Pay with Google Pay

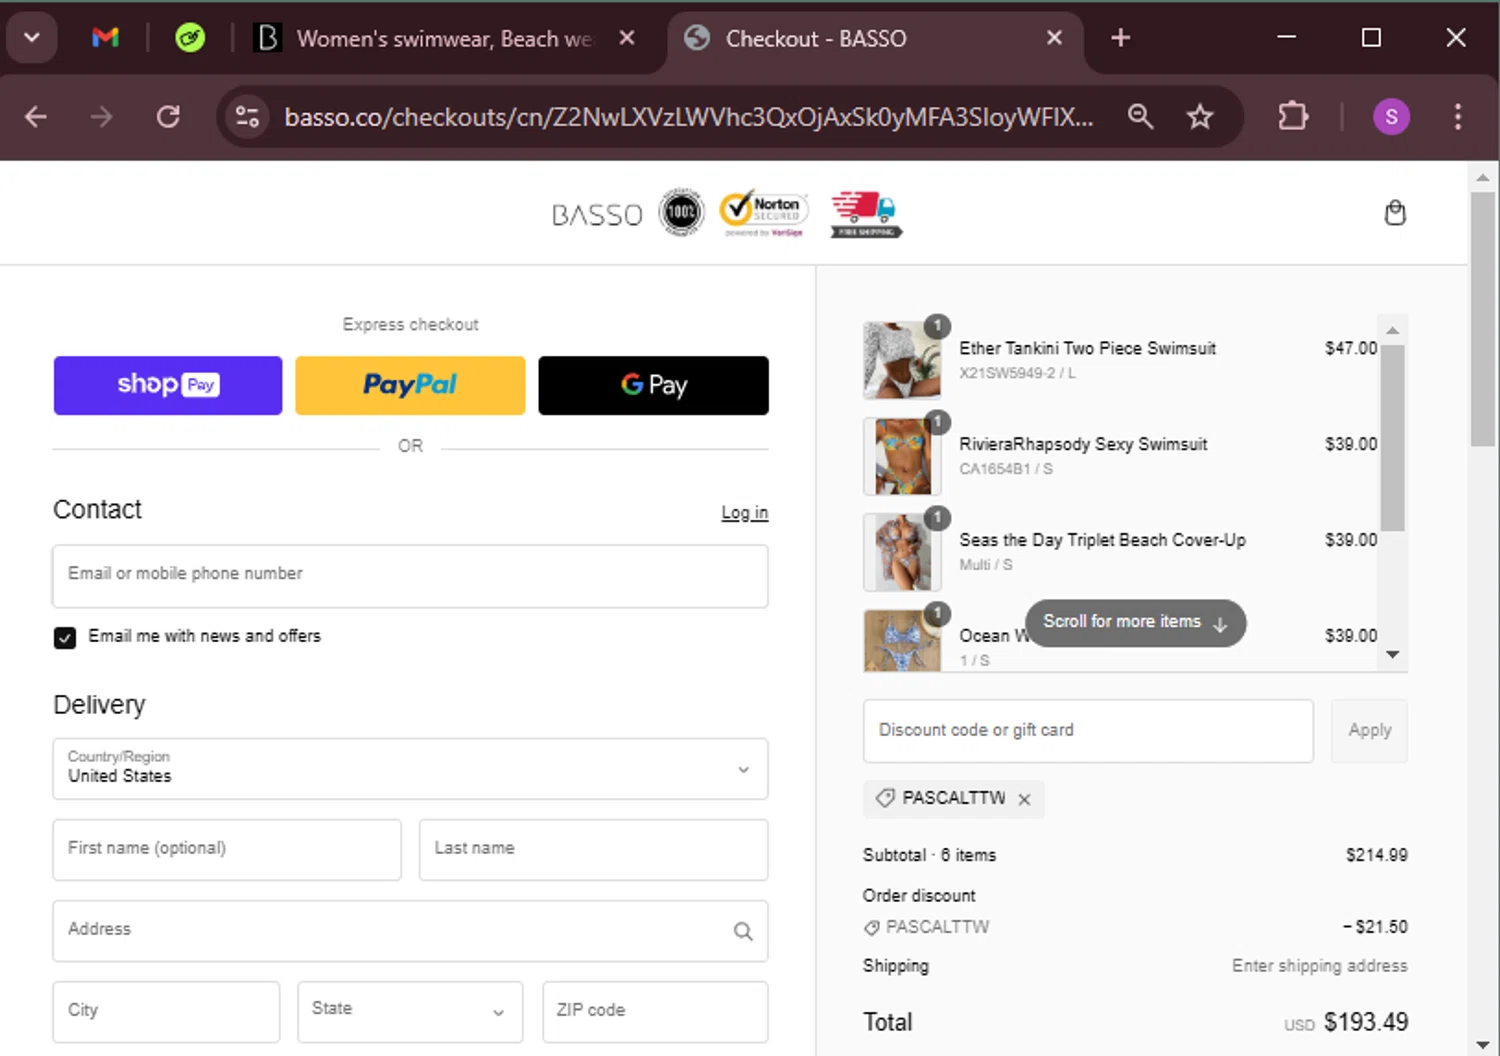[653, 385]
